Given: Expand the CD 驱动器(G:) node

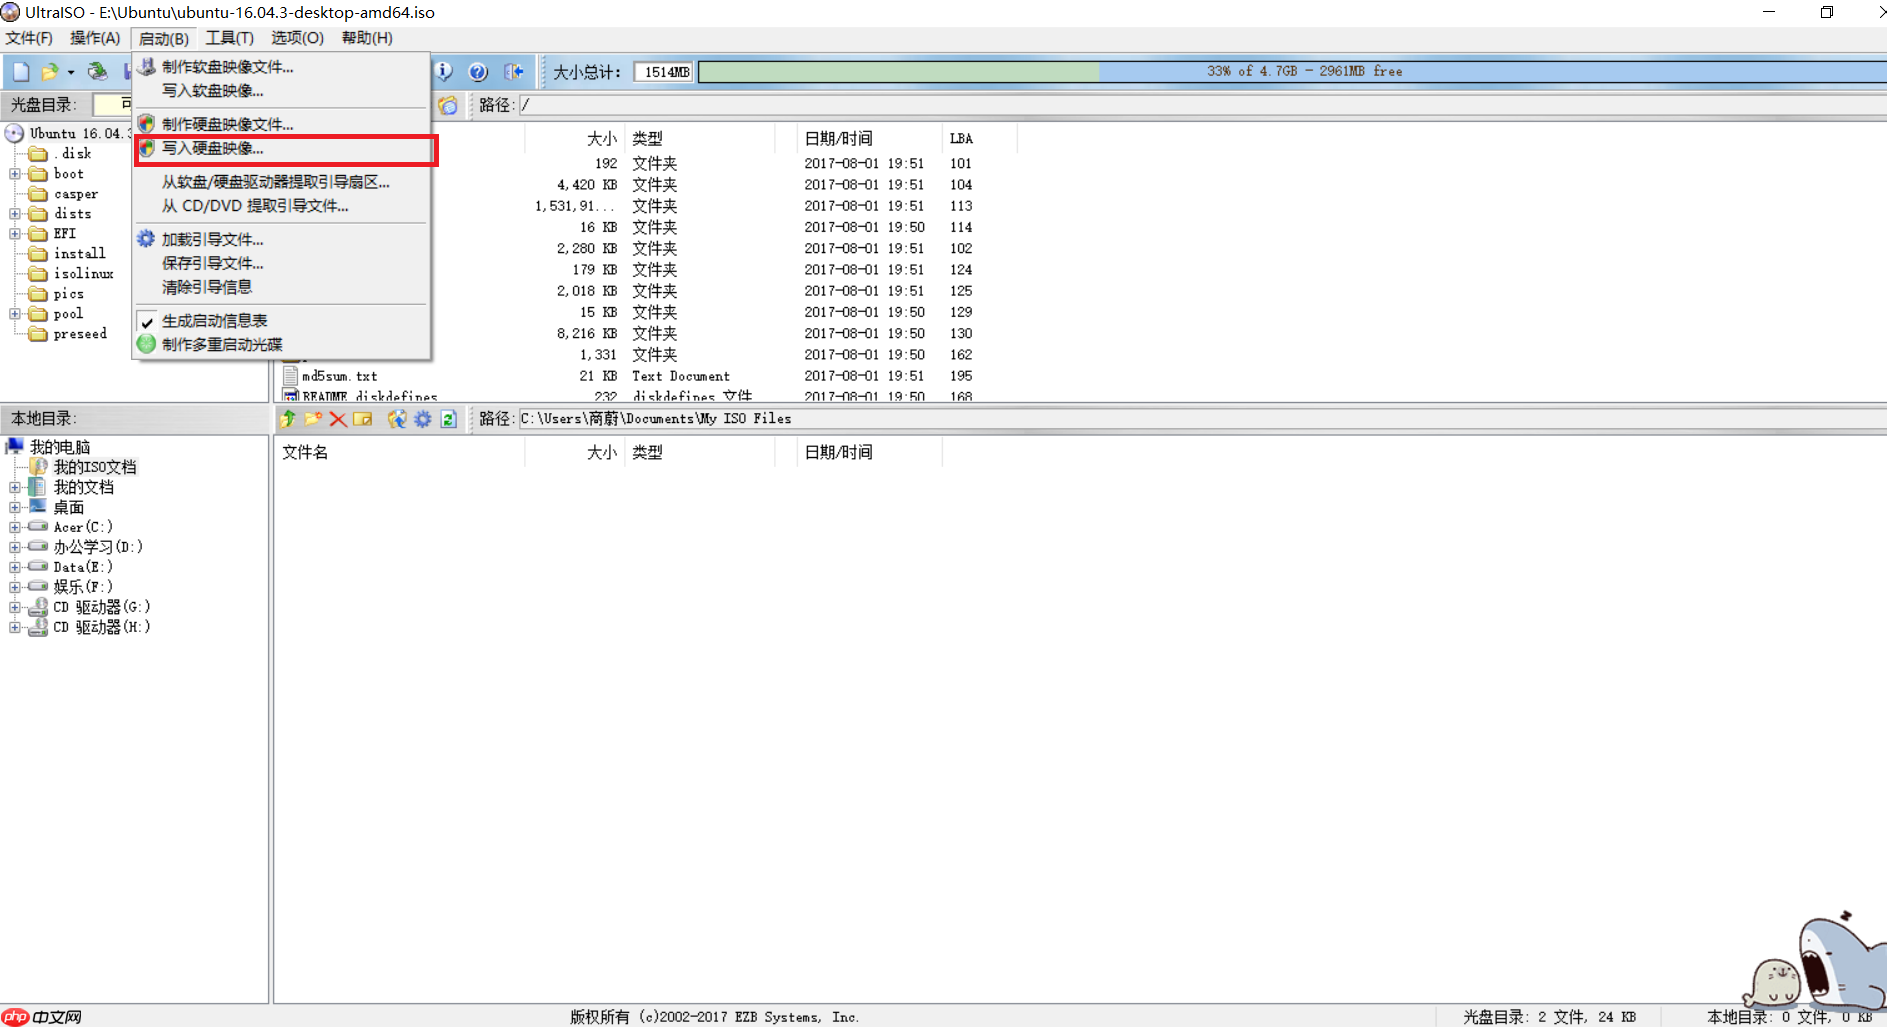Looking at the screenshot, I should (15, 607).
